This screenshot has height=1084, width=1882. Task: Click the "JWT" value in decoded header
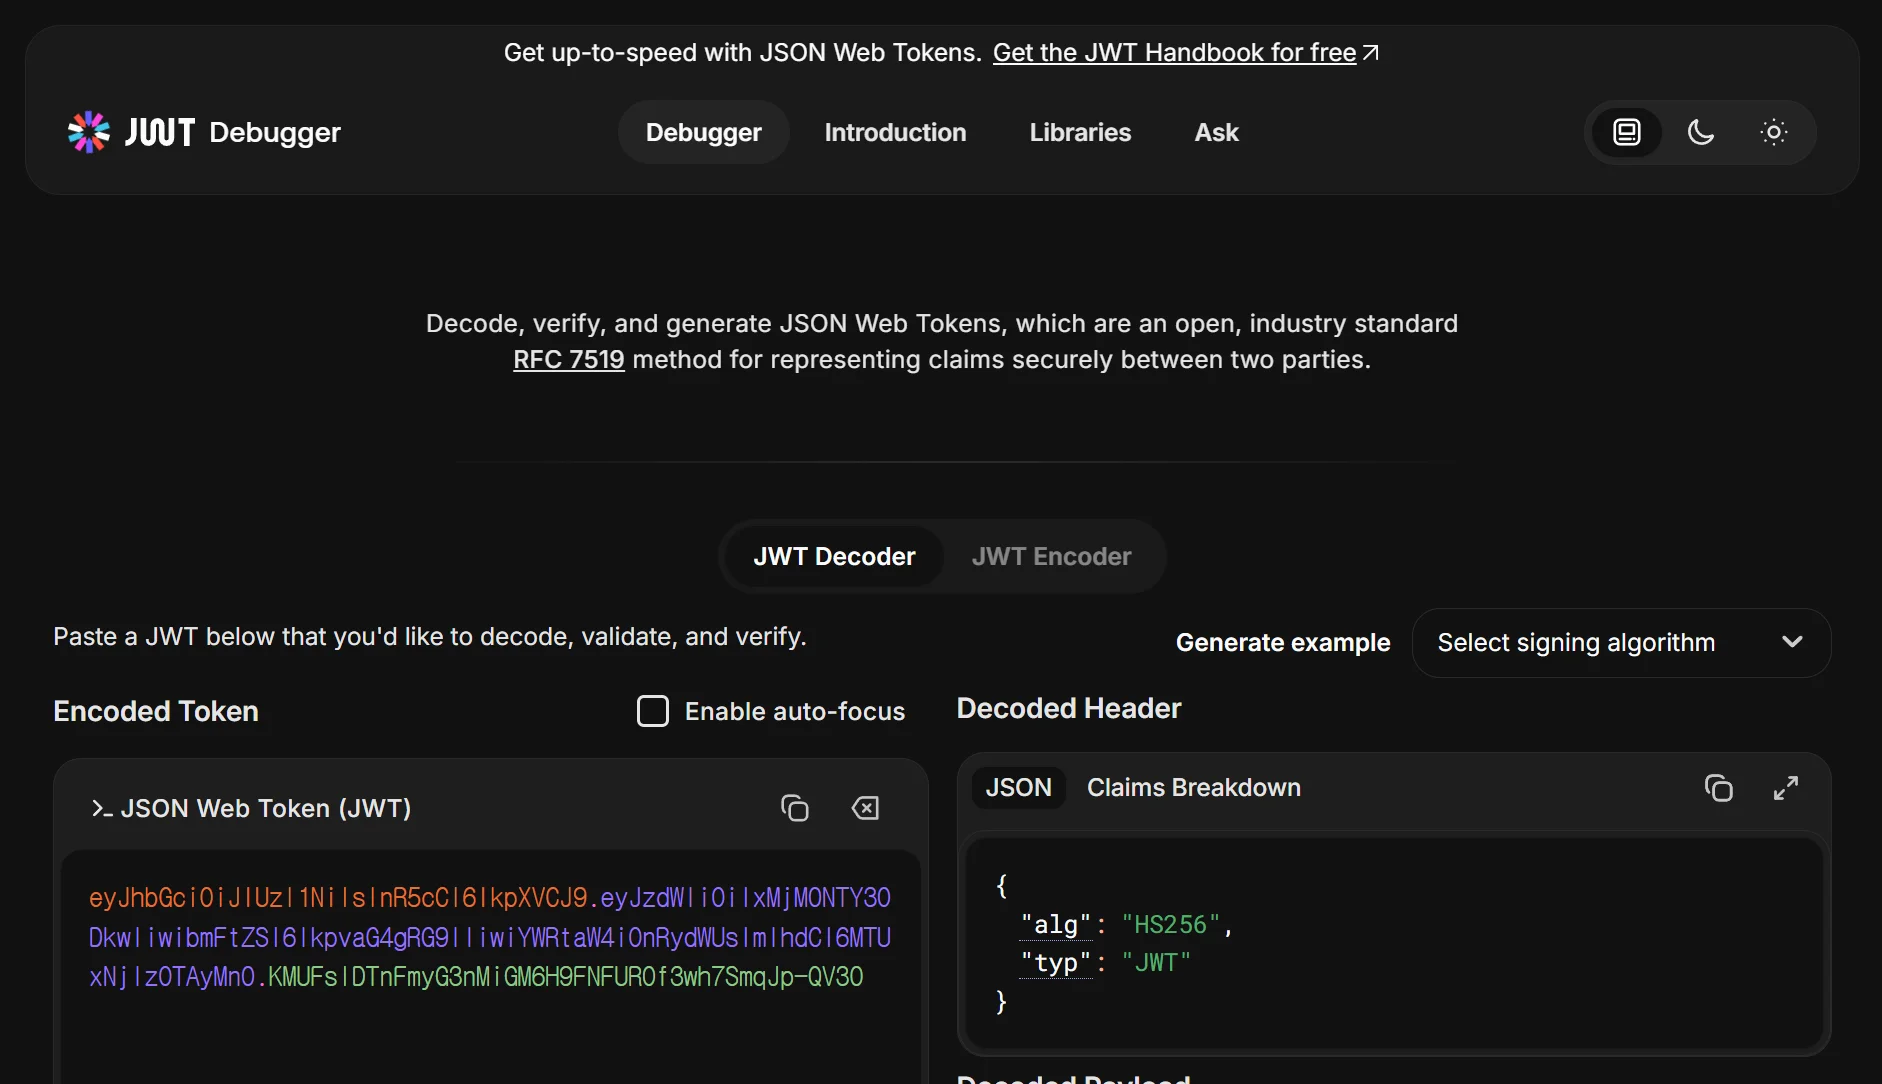[1156, 963]
